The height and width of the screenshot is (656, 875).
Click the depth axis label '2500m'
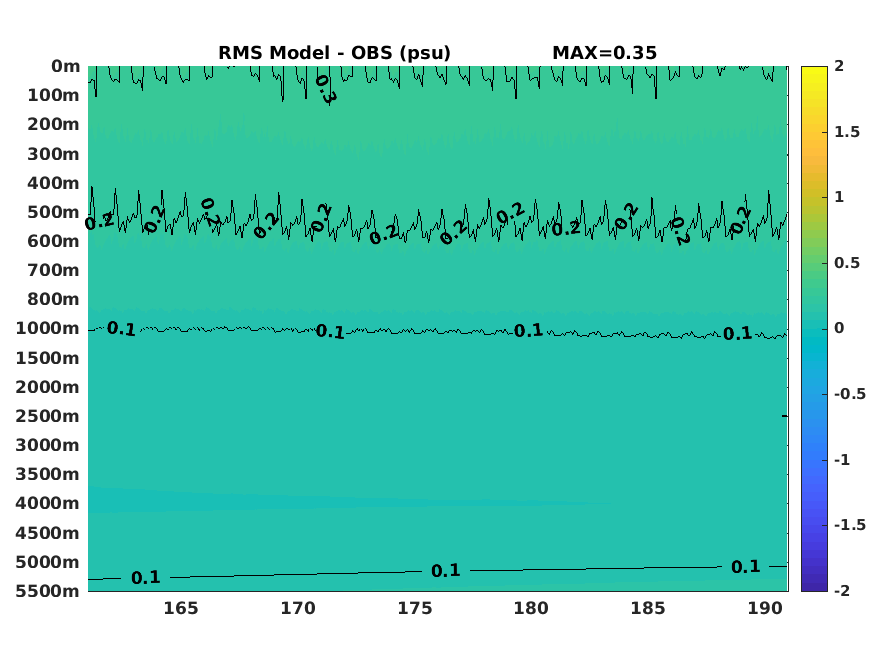coord(47,416)
